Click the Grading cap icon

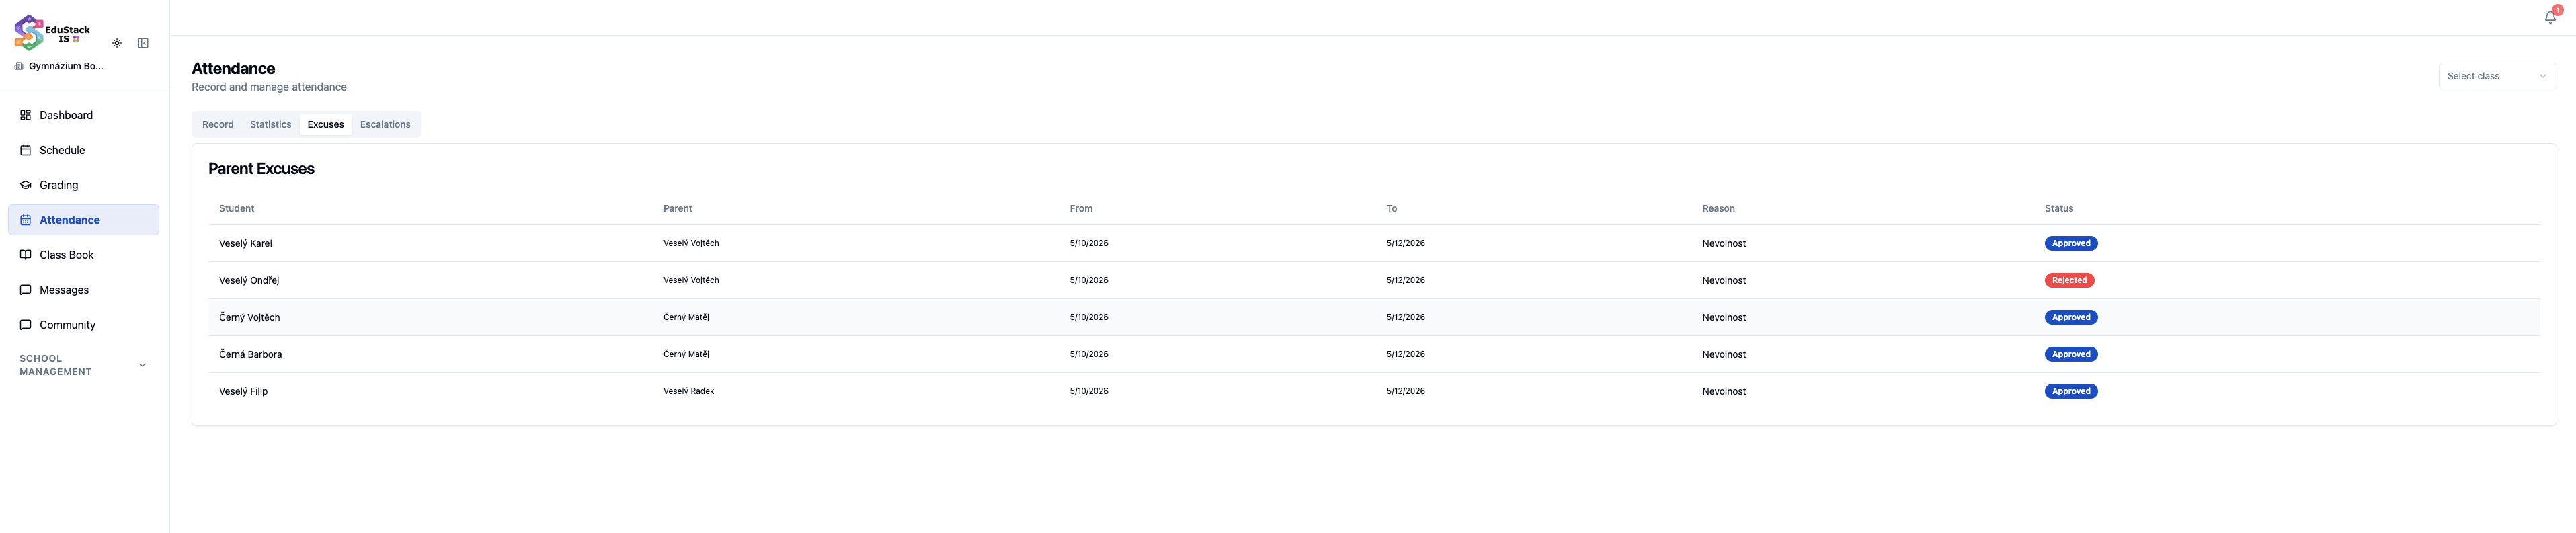pos(26,185)
